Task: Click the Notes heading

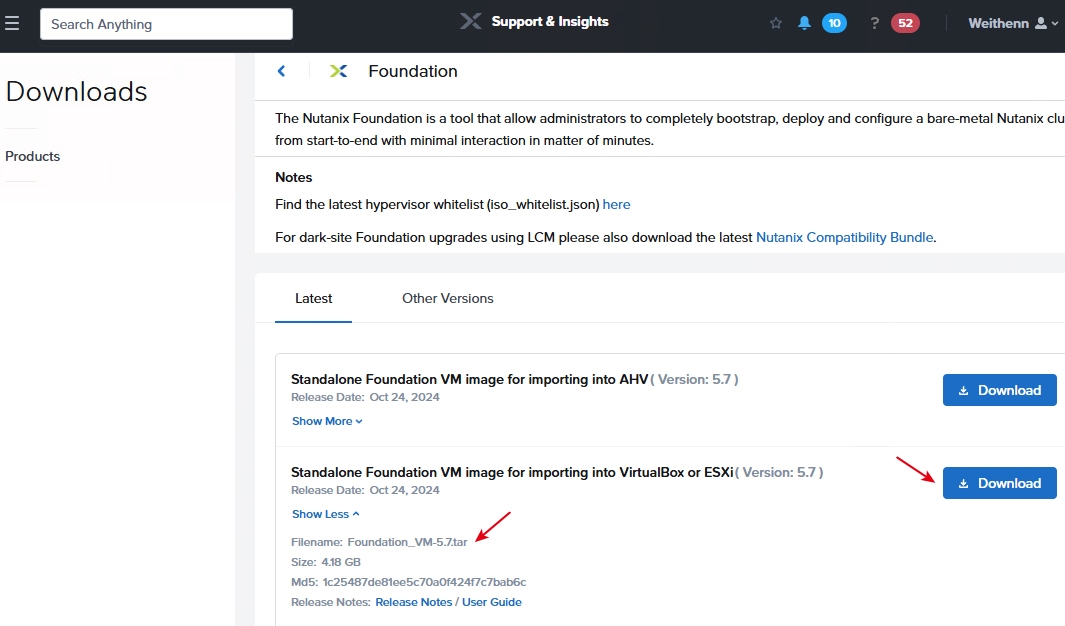Action: pos(293,178)
